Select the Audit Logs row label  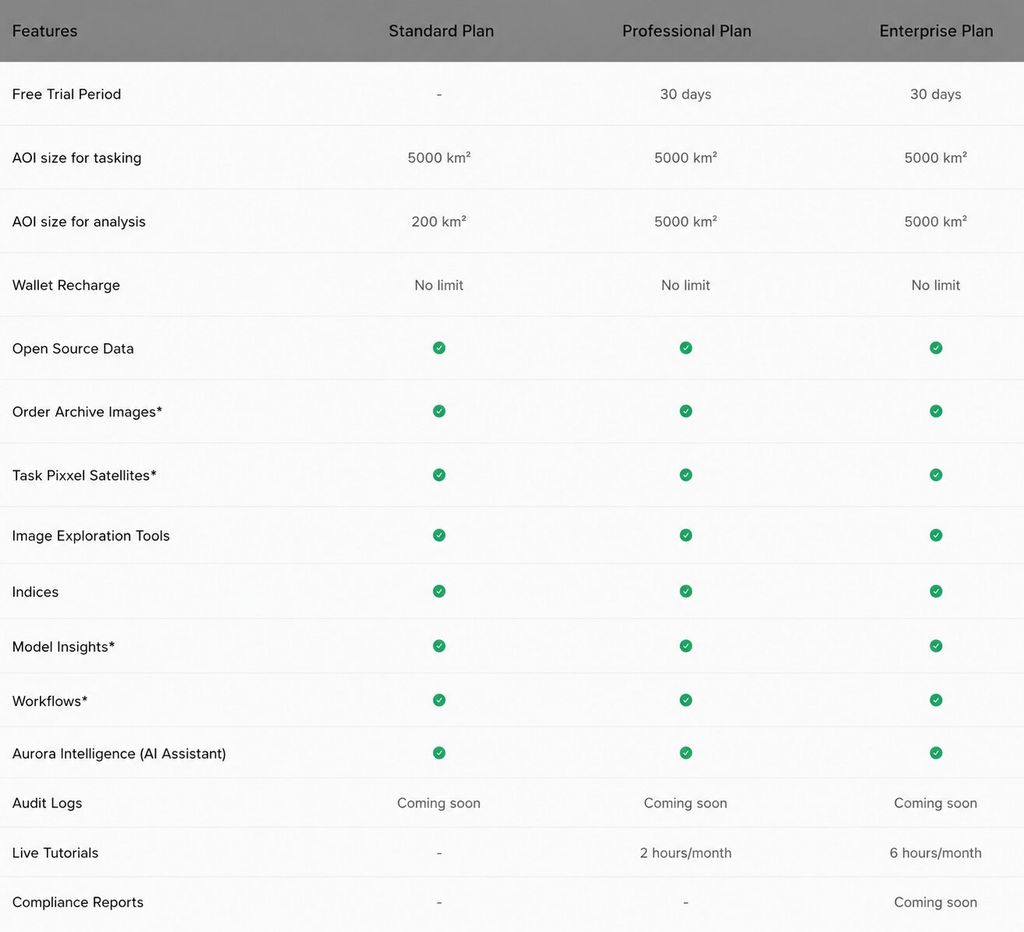coord(47,803)
